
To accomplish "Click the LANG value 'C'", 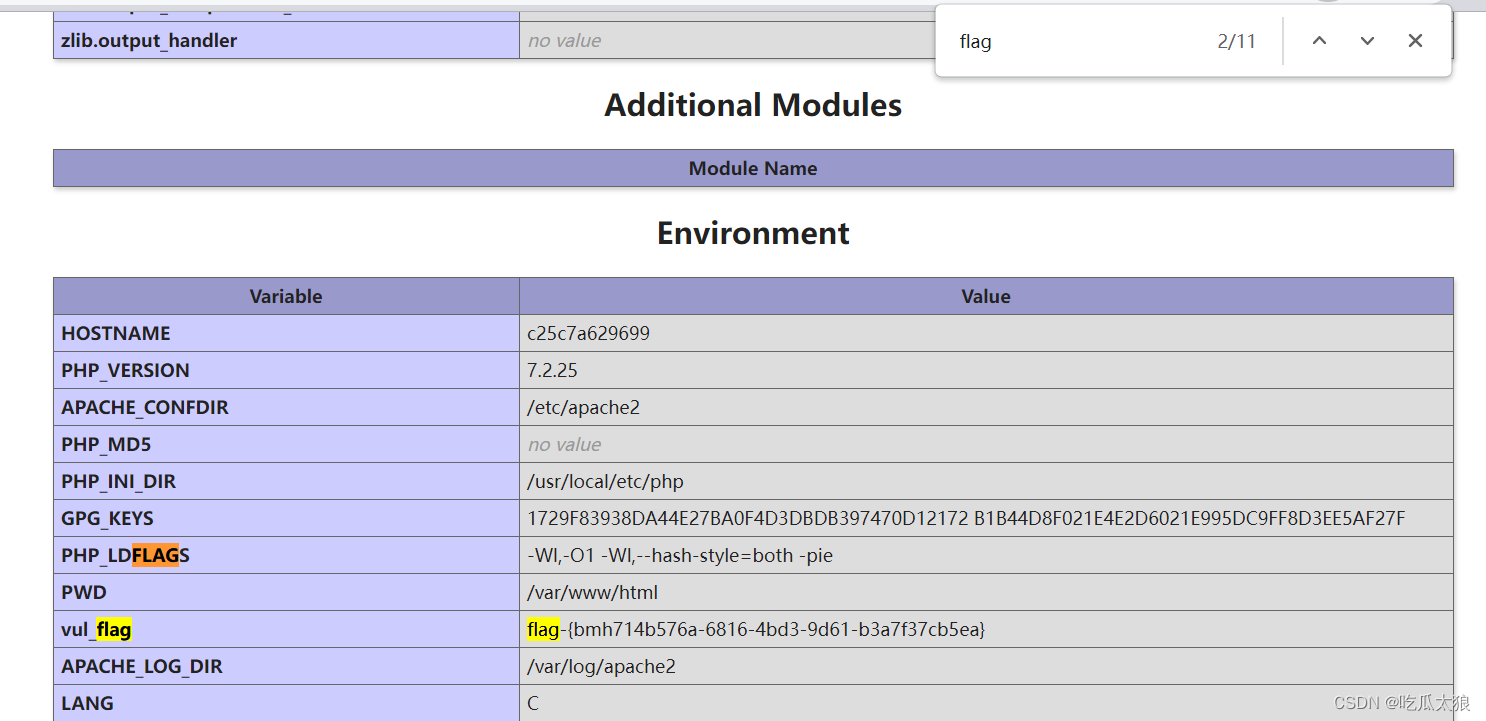I will (x=533, y=703).
